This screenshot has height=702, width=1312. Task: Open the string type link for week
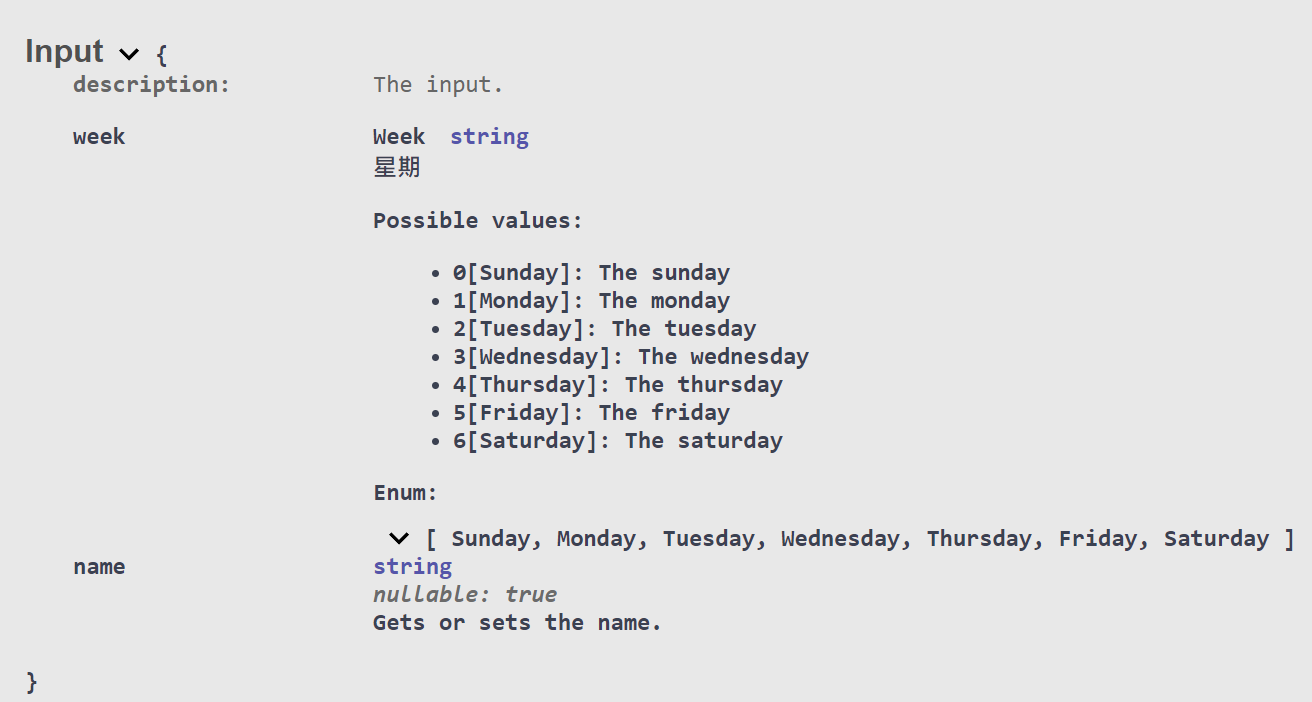click(x=489, y=136)
